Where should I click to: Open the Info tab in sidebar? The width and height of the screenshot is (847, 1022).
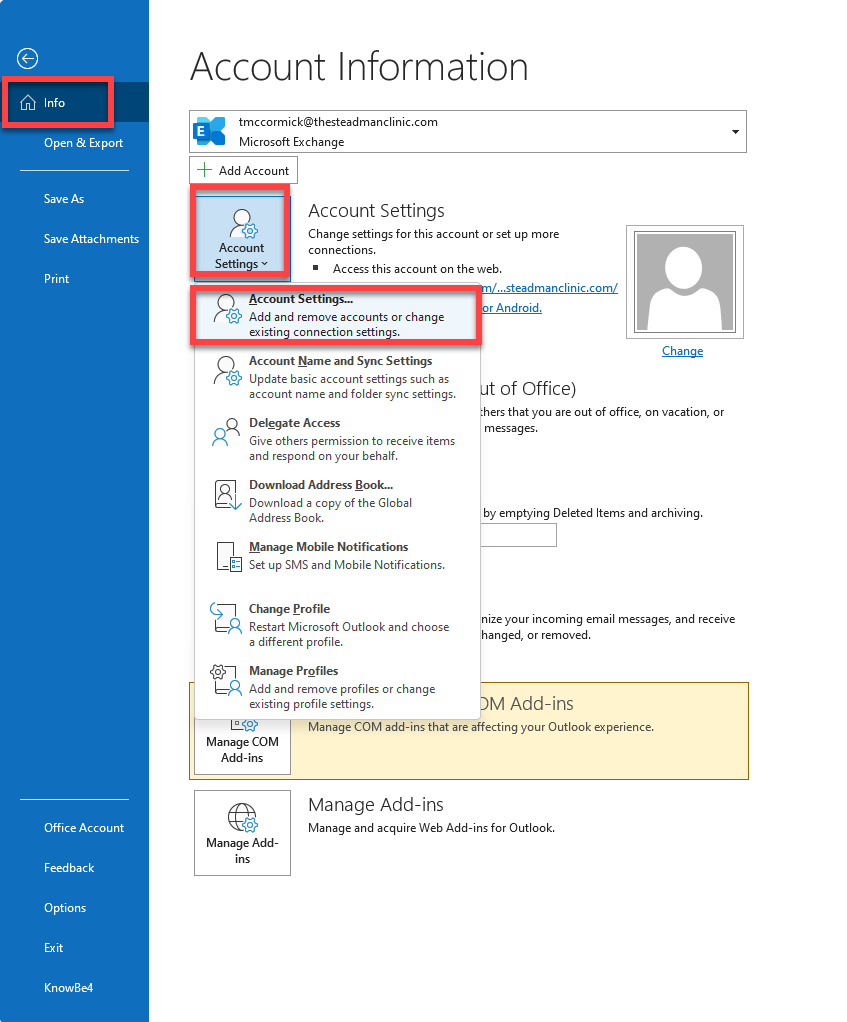point(74,102)
